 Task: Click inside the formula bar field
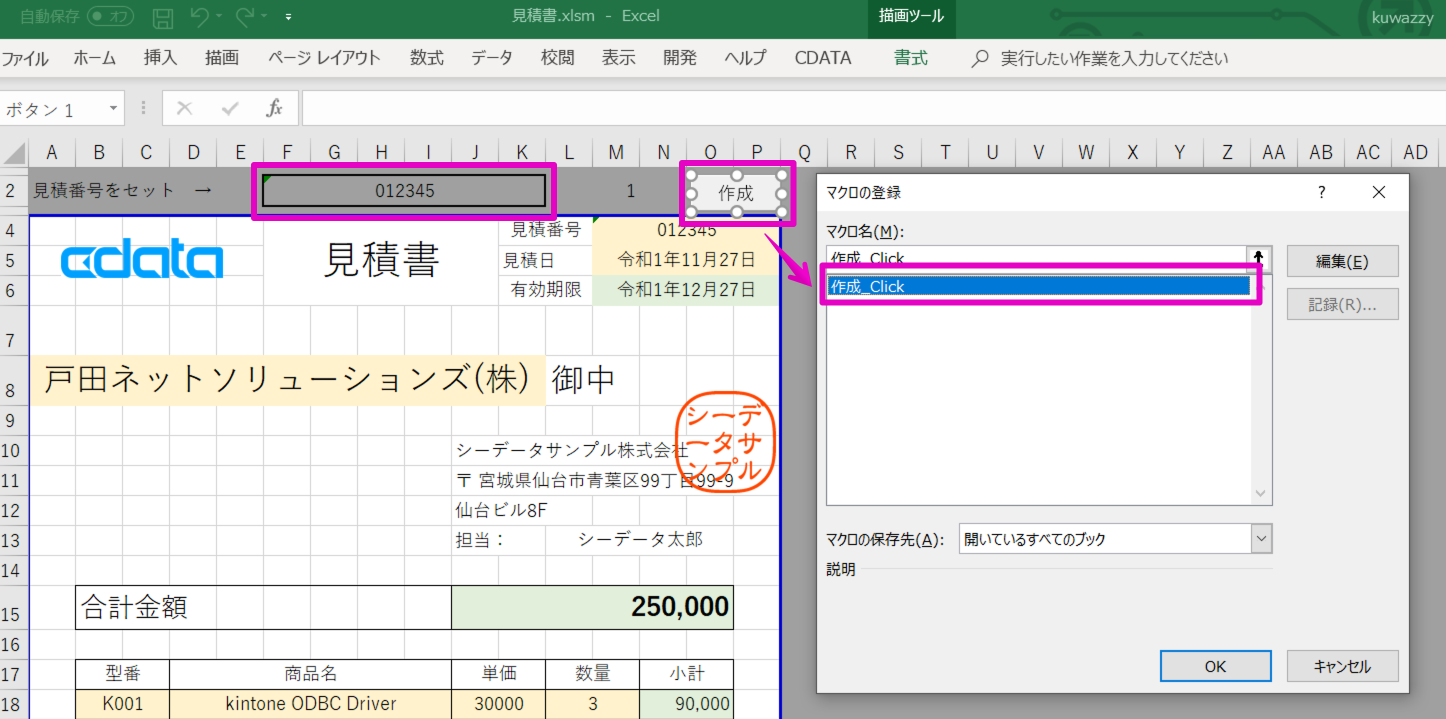(x=872, y=108)
